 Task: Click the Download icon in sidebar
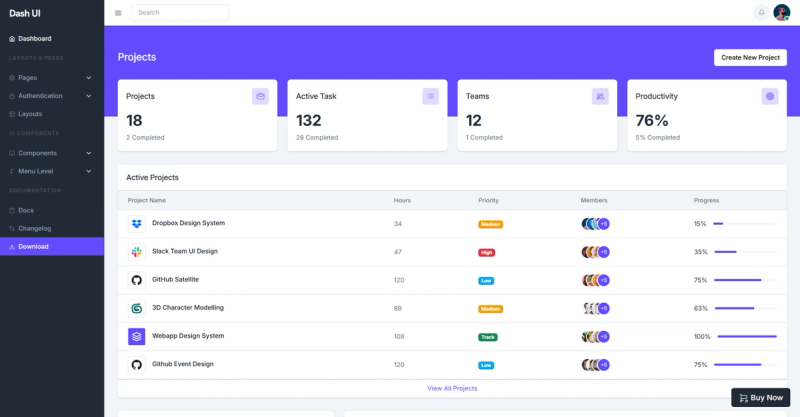tap(12, 247)
